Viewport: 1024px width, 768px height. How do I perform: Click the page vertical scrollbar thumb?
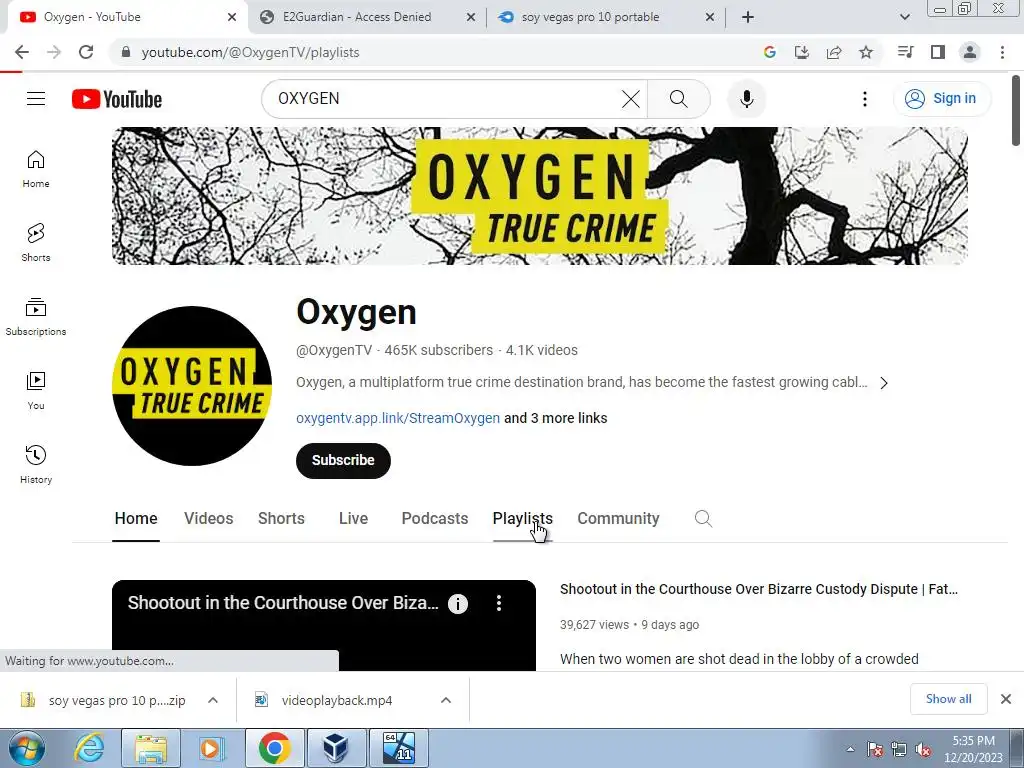click(x=1016, y=111)
